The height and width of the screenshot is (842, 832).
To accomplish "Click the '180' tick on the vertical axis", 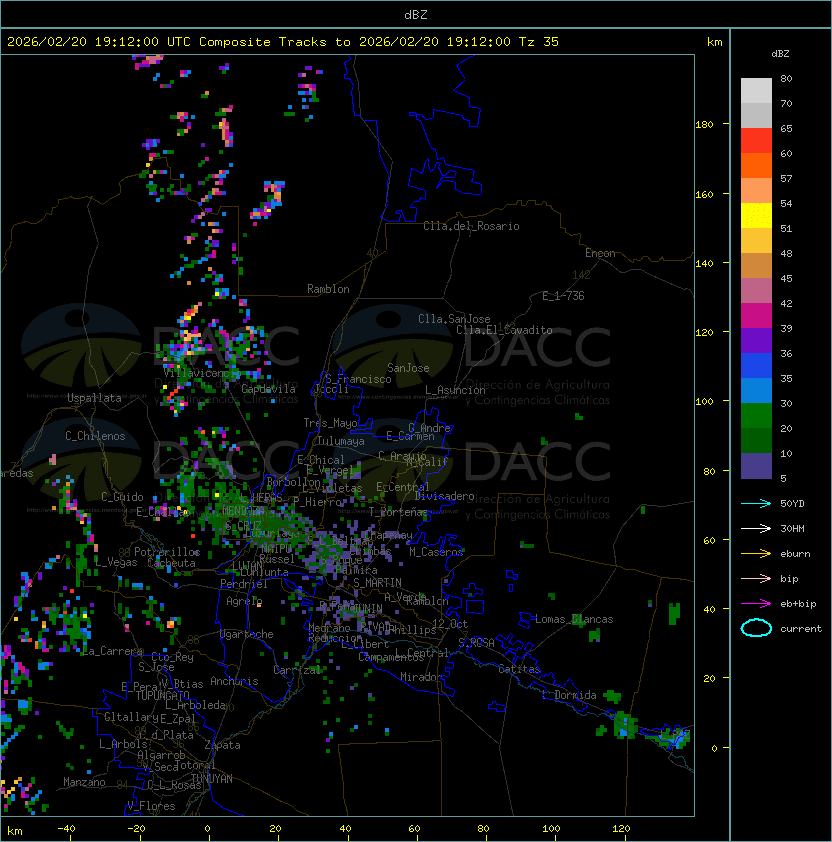I will (704, 125).
